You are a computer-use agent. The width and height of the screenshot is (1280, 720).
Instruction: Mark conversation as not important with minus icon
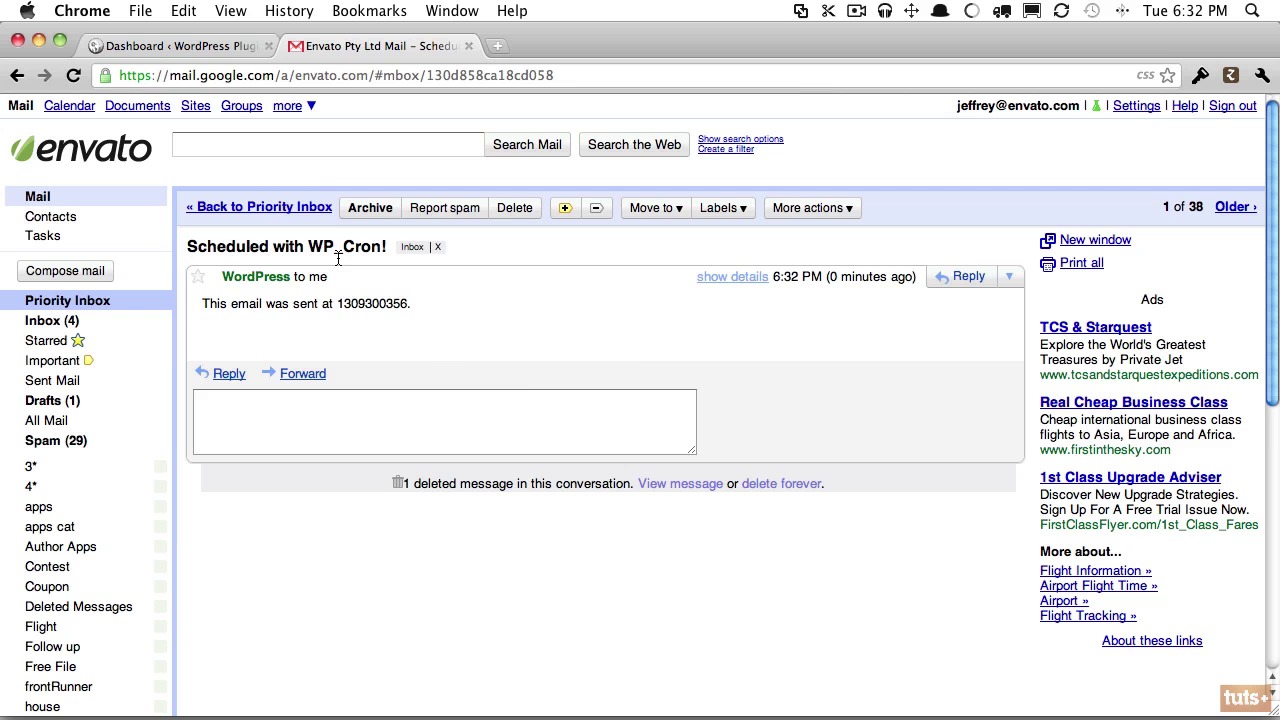[596, 208]
